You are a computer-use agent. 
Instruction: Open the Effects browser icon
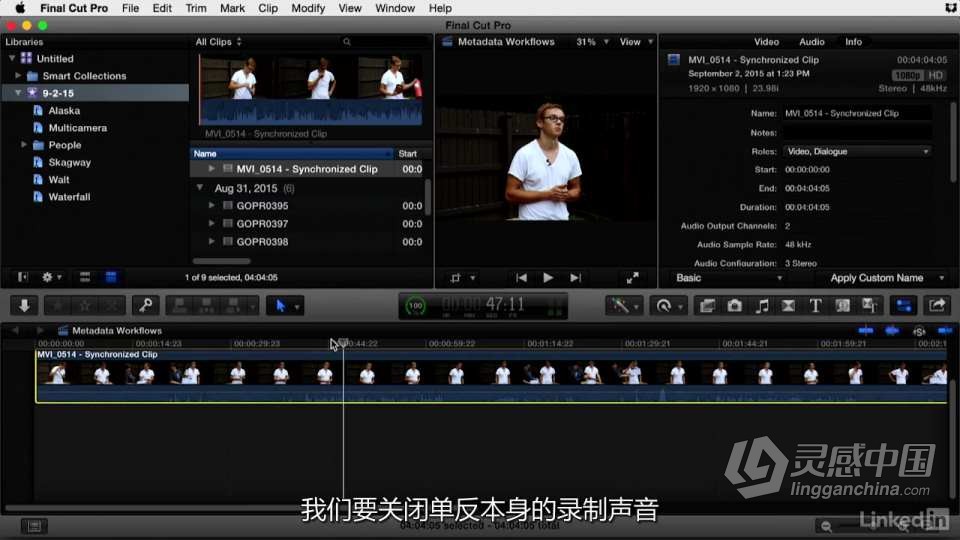707,306
